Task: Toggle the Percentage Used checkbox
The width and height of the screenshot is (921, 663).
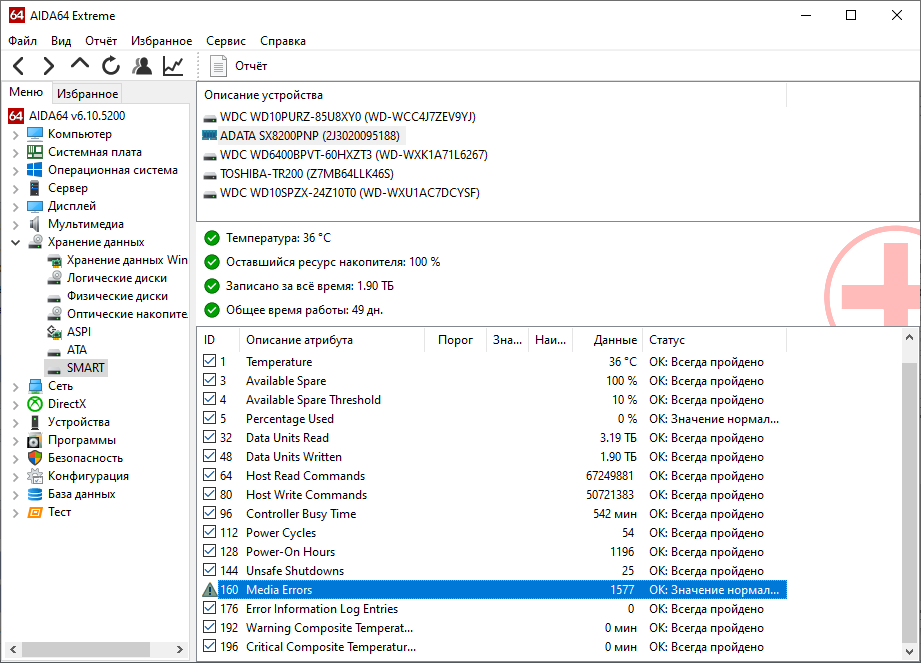Action: coord(209,418)
